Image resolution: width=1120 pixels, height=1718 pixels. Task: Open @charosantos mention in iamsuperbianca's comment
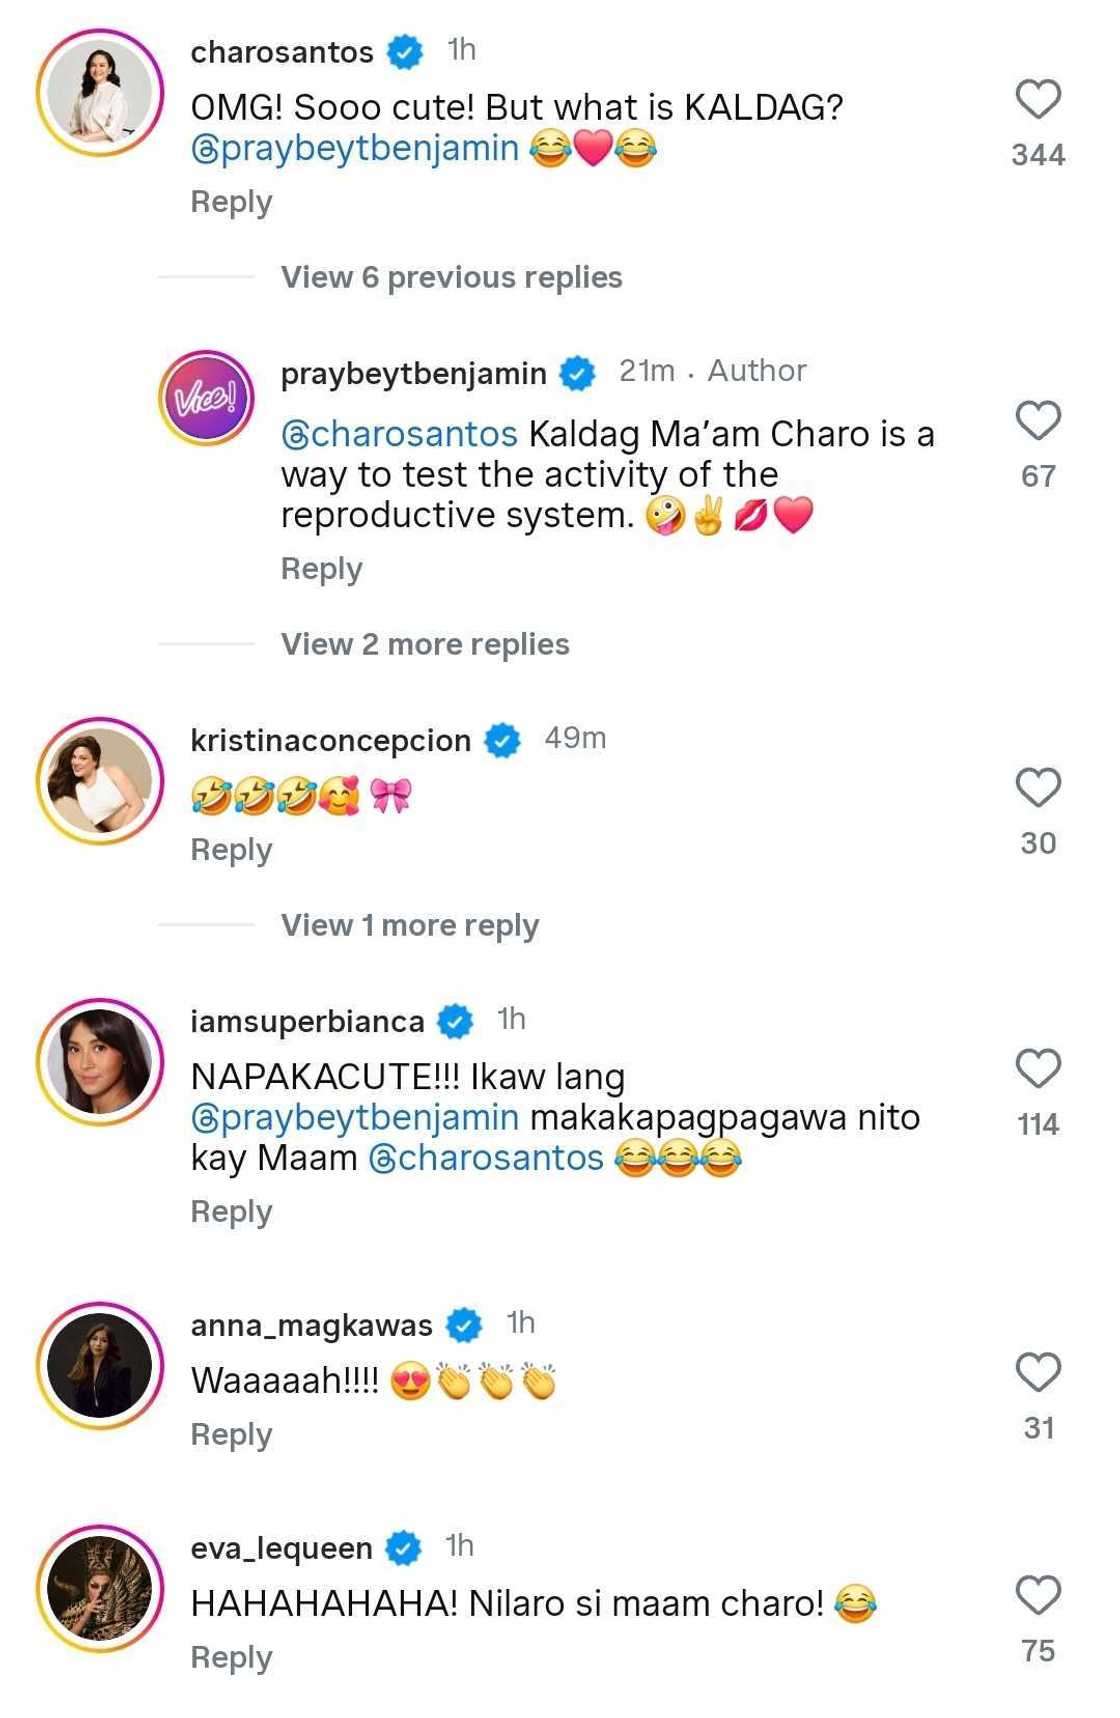[x=486, y=1158]
